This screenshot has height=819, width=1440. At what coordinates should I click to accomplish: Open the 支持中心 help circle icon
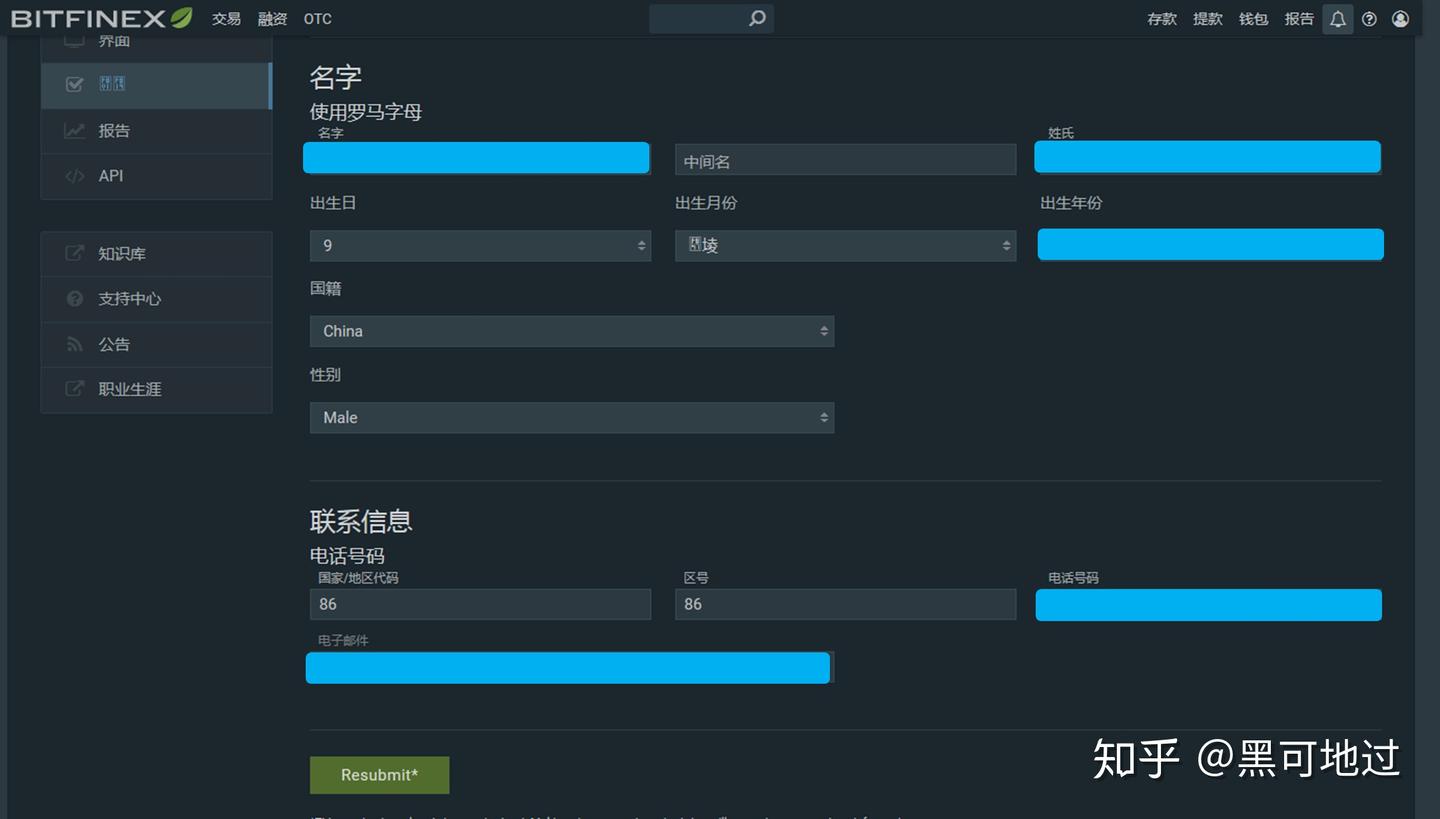click(74, 299)
